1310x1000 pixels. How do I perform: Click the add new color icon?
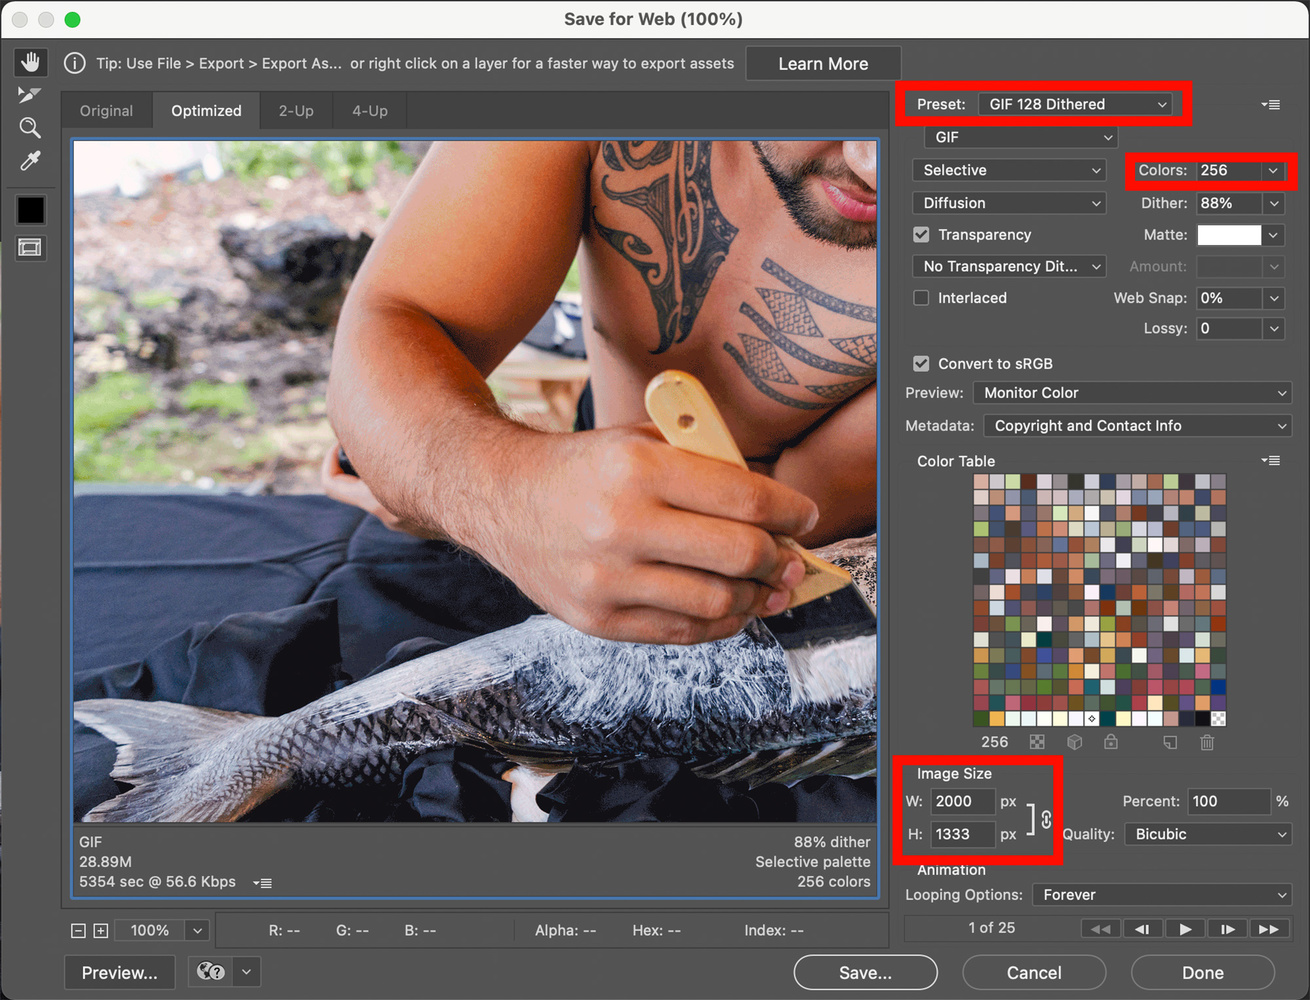pos(1170,742)
